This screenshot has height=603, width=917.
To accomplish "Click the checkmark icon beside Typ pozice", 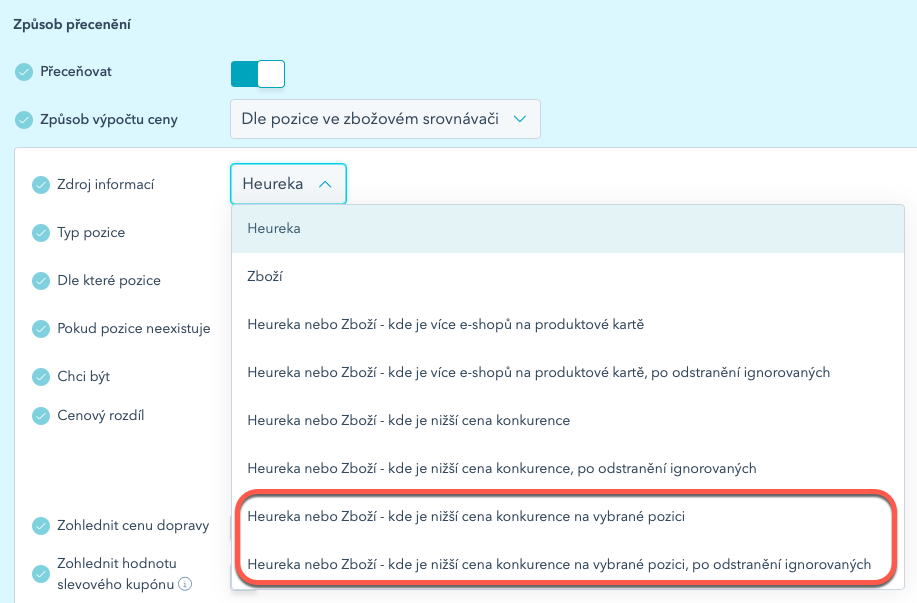I will (40, 232).
